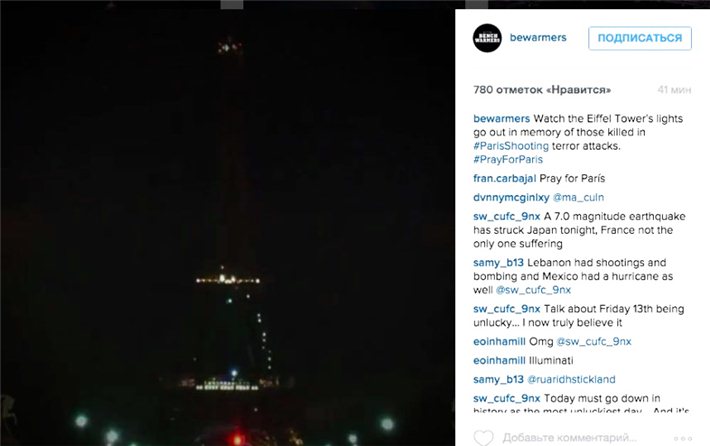Click the Подписаться follow button
This screenshot has height=446, width=710.
tap(640, 38)
